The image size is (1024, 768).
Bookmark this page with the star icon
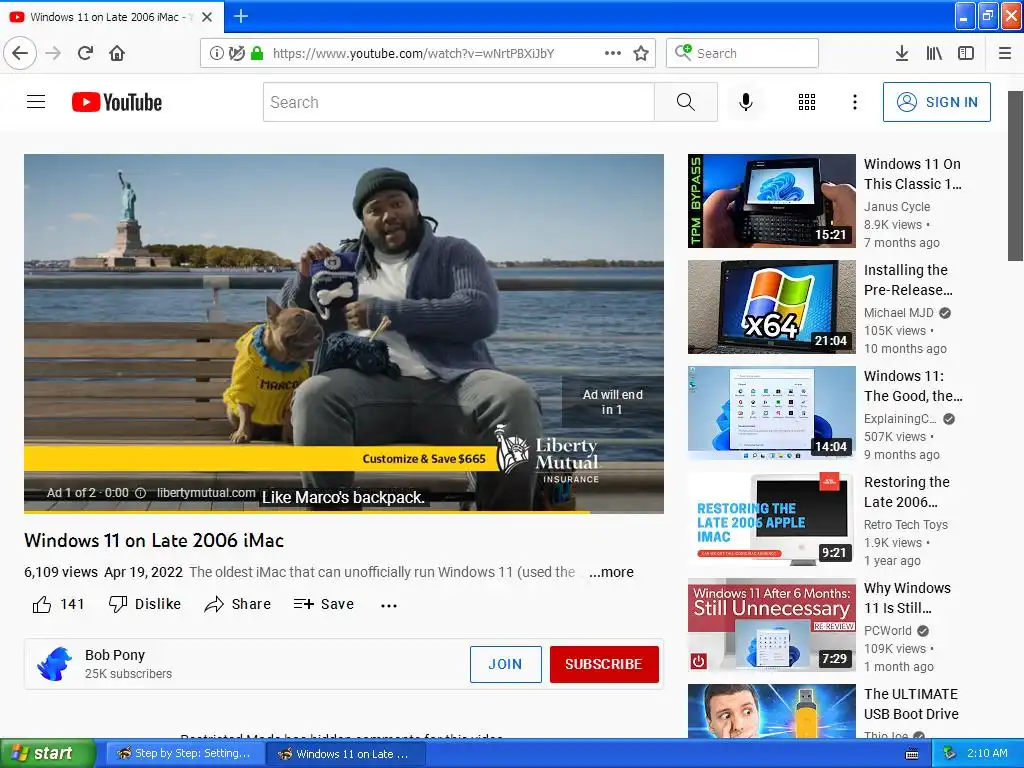(641, 54)
